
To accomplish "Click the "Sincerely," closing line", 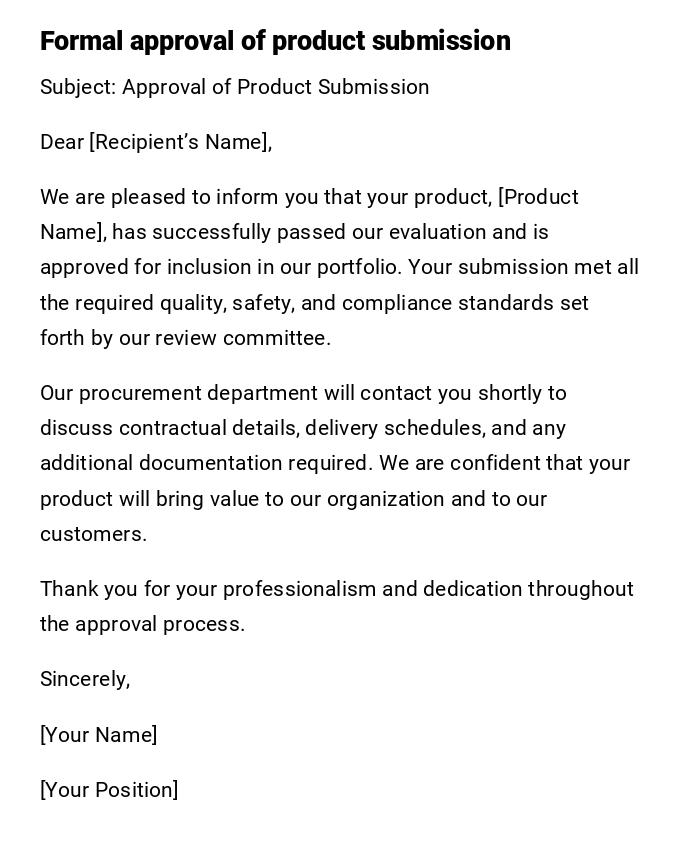I will [x=85, y=679].
